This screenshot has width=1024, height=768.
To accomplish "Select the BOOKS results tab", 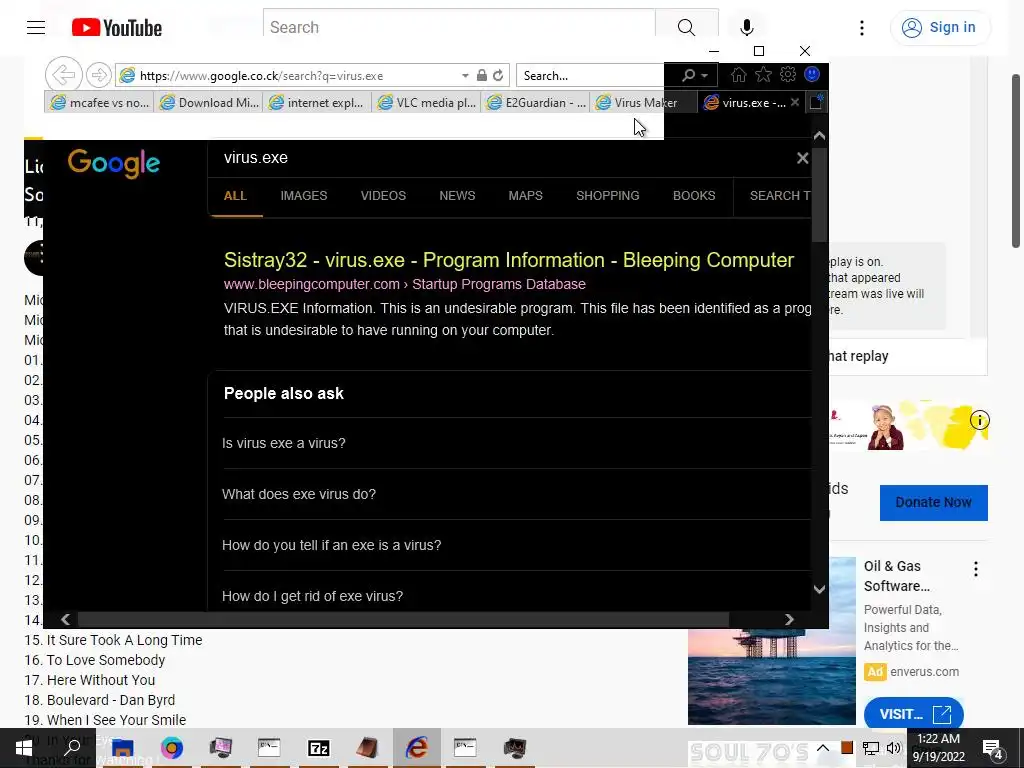I will click(694, 196).
